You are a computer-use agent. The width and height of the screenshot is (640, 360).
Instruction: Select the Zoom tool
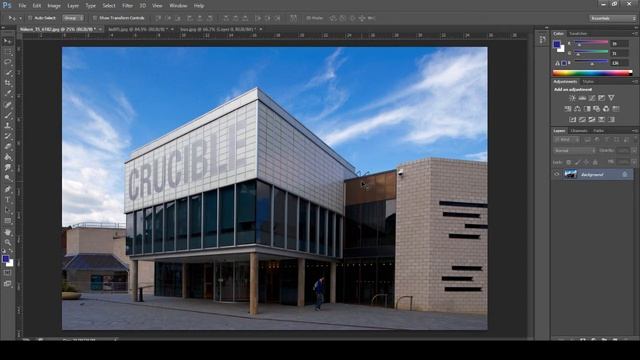click(7, 242)
